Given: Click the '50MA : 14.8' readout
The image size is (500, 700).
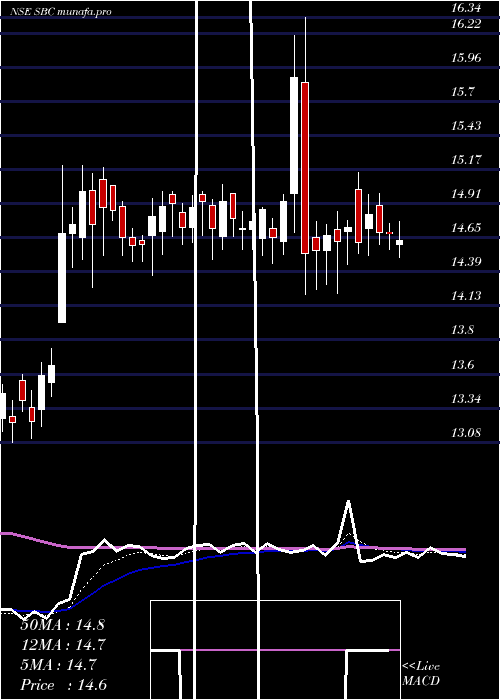Looking at the screenshot, I should pyautogui.click(x=62, y=625).
